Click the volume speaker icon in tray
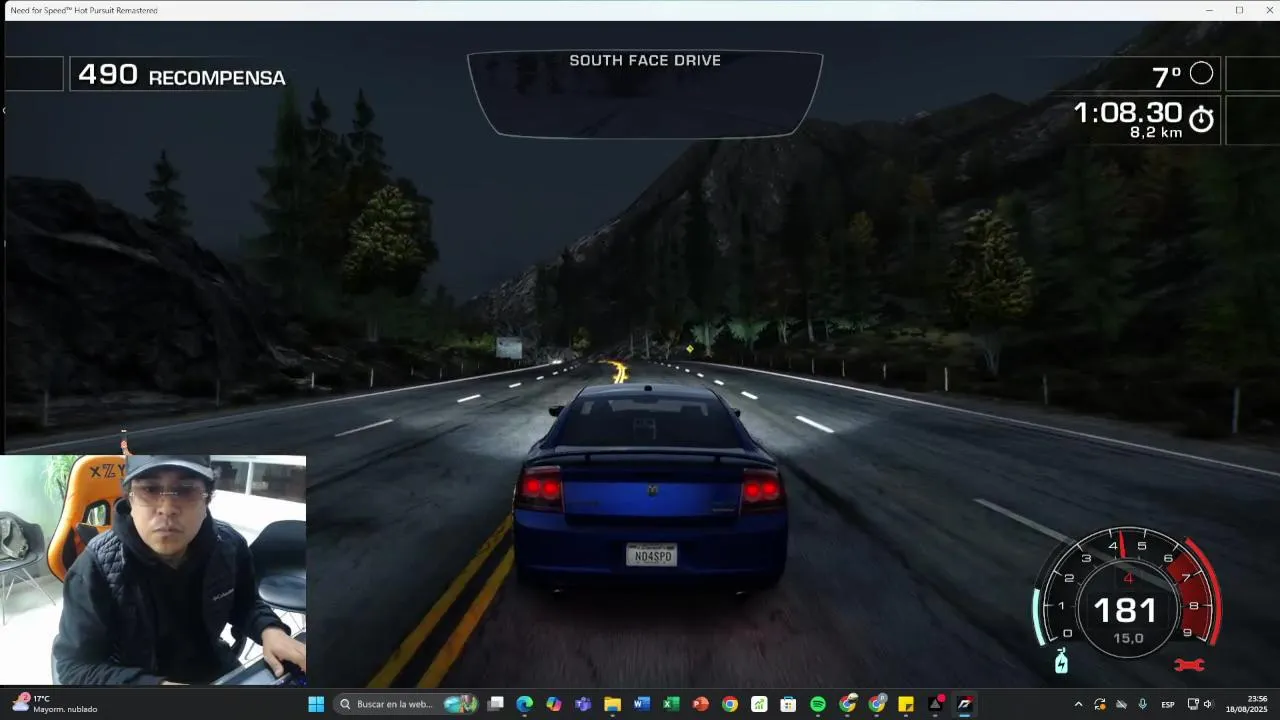This screenshot has width=1280, height=720. tap(1208, 704)
